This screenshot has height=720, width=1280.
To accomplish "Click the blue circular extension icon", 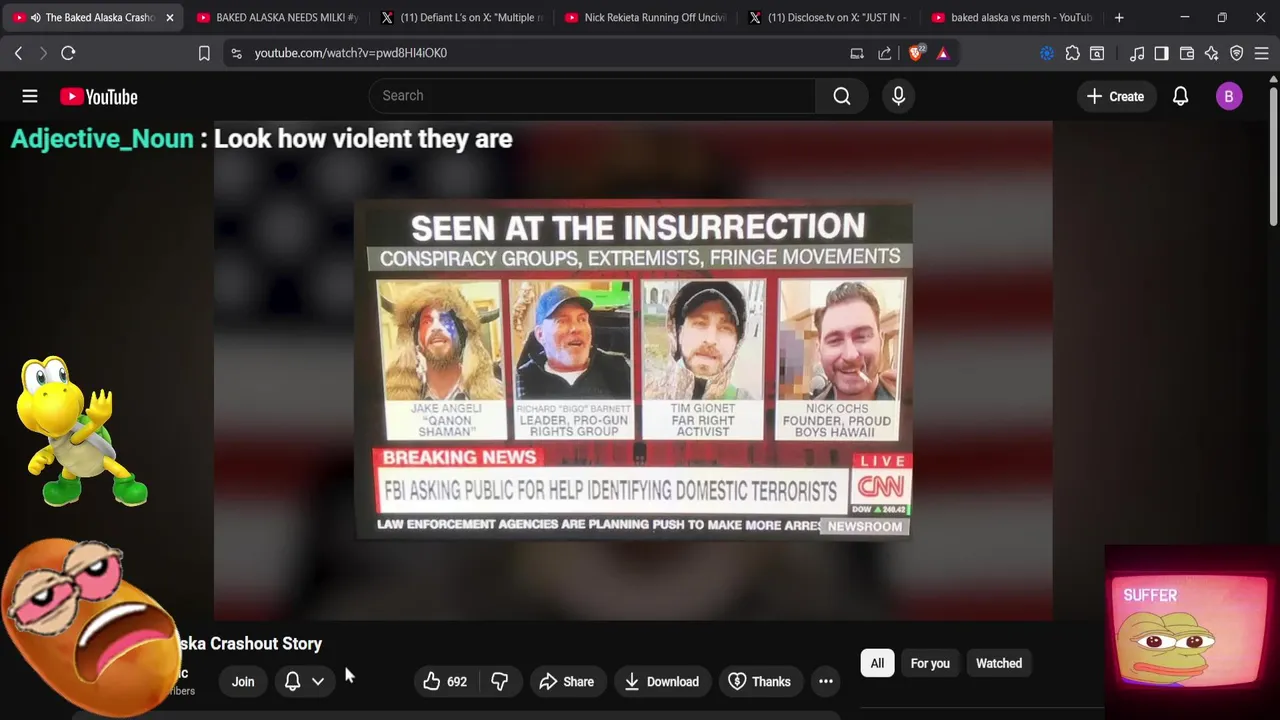I will (x=1047, y=53).
